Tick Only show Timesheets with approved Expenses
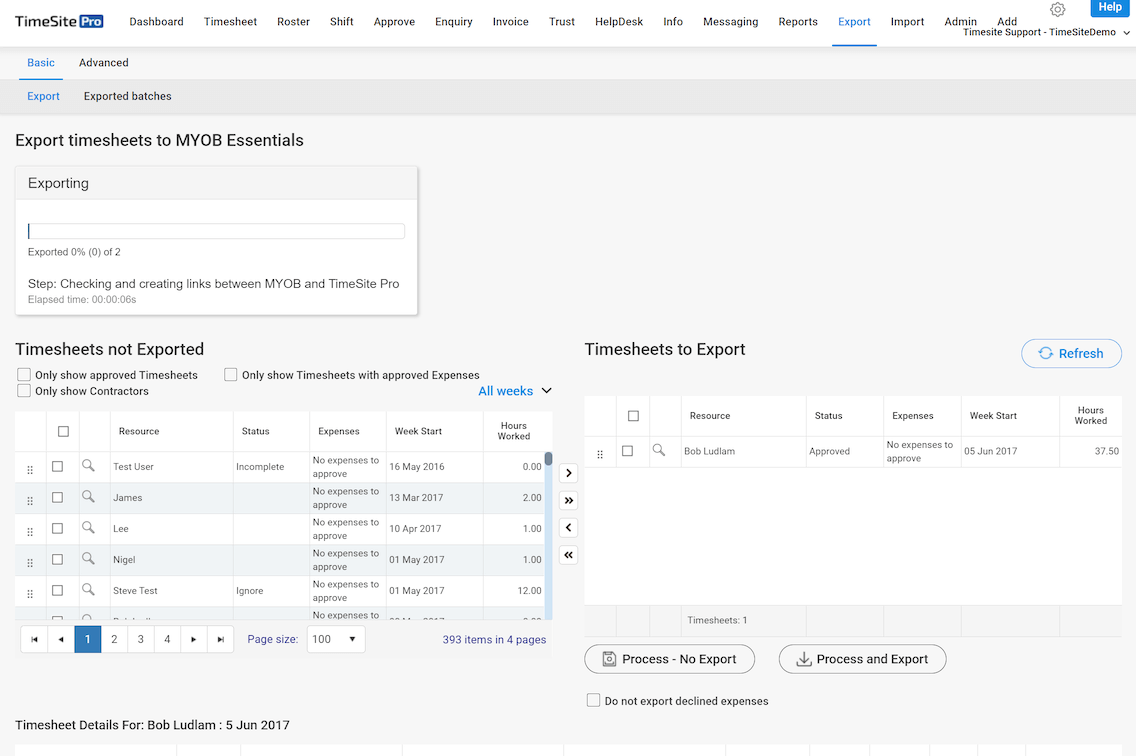The height and width of the screenshot is (756, 1136). (230, 375)
